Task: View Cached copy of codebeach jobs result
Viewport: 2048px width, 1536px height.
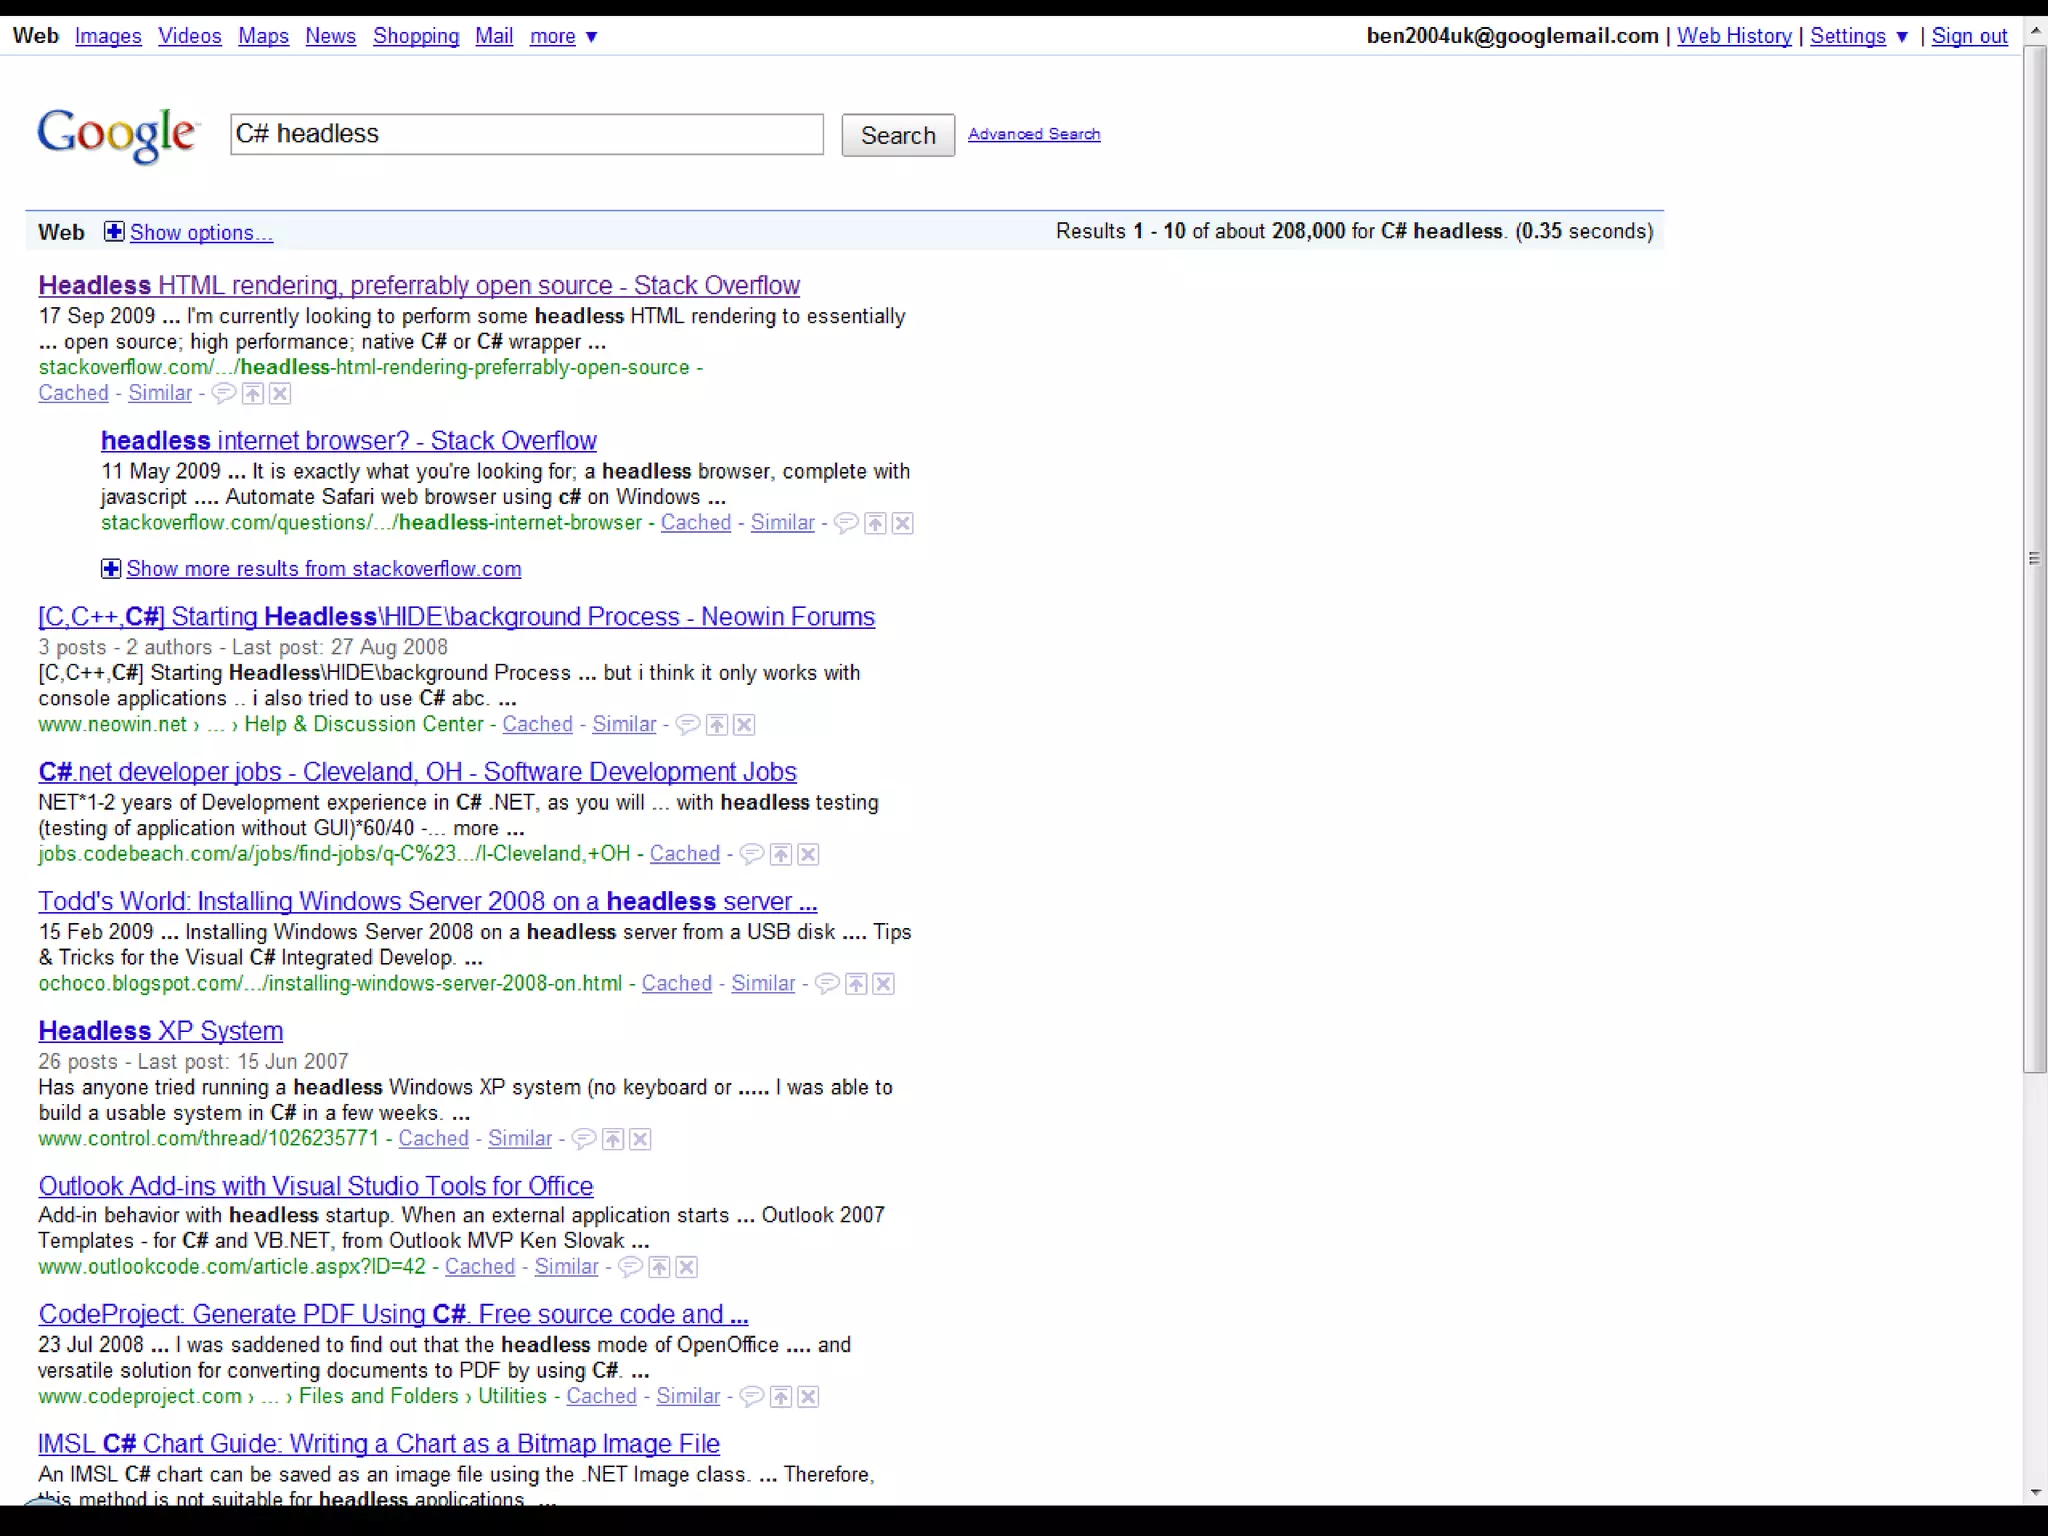Action: click(685, 854)
